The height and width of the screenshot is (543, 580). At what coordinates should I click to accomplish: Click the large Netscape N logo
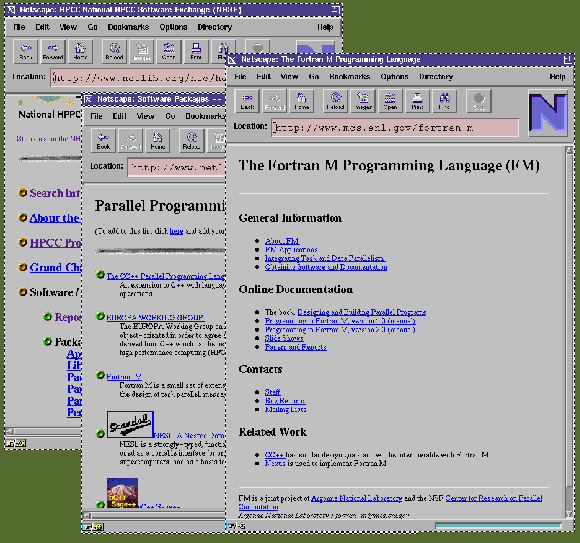click(548, 113)
